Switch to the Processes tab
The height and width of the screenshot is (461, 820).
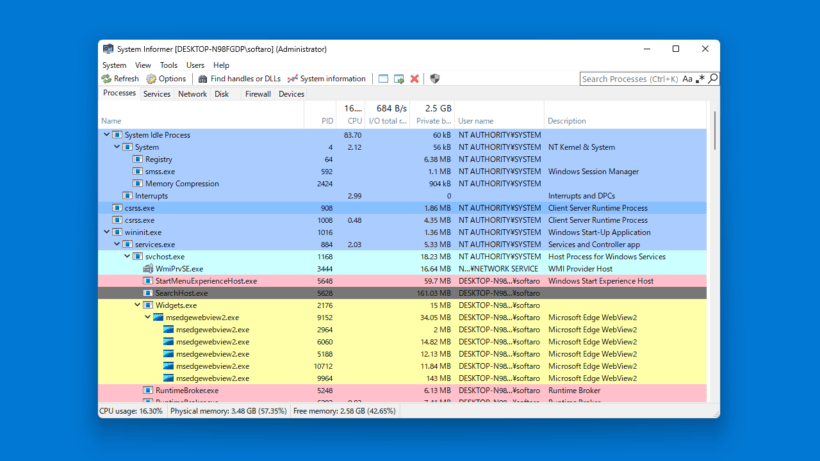click(119, 93)
